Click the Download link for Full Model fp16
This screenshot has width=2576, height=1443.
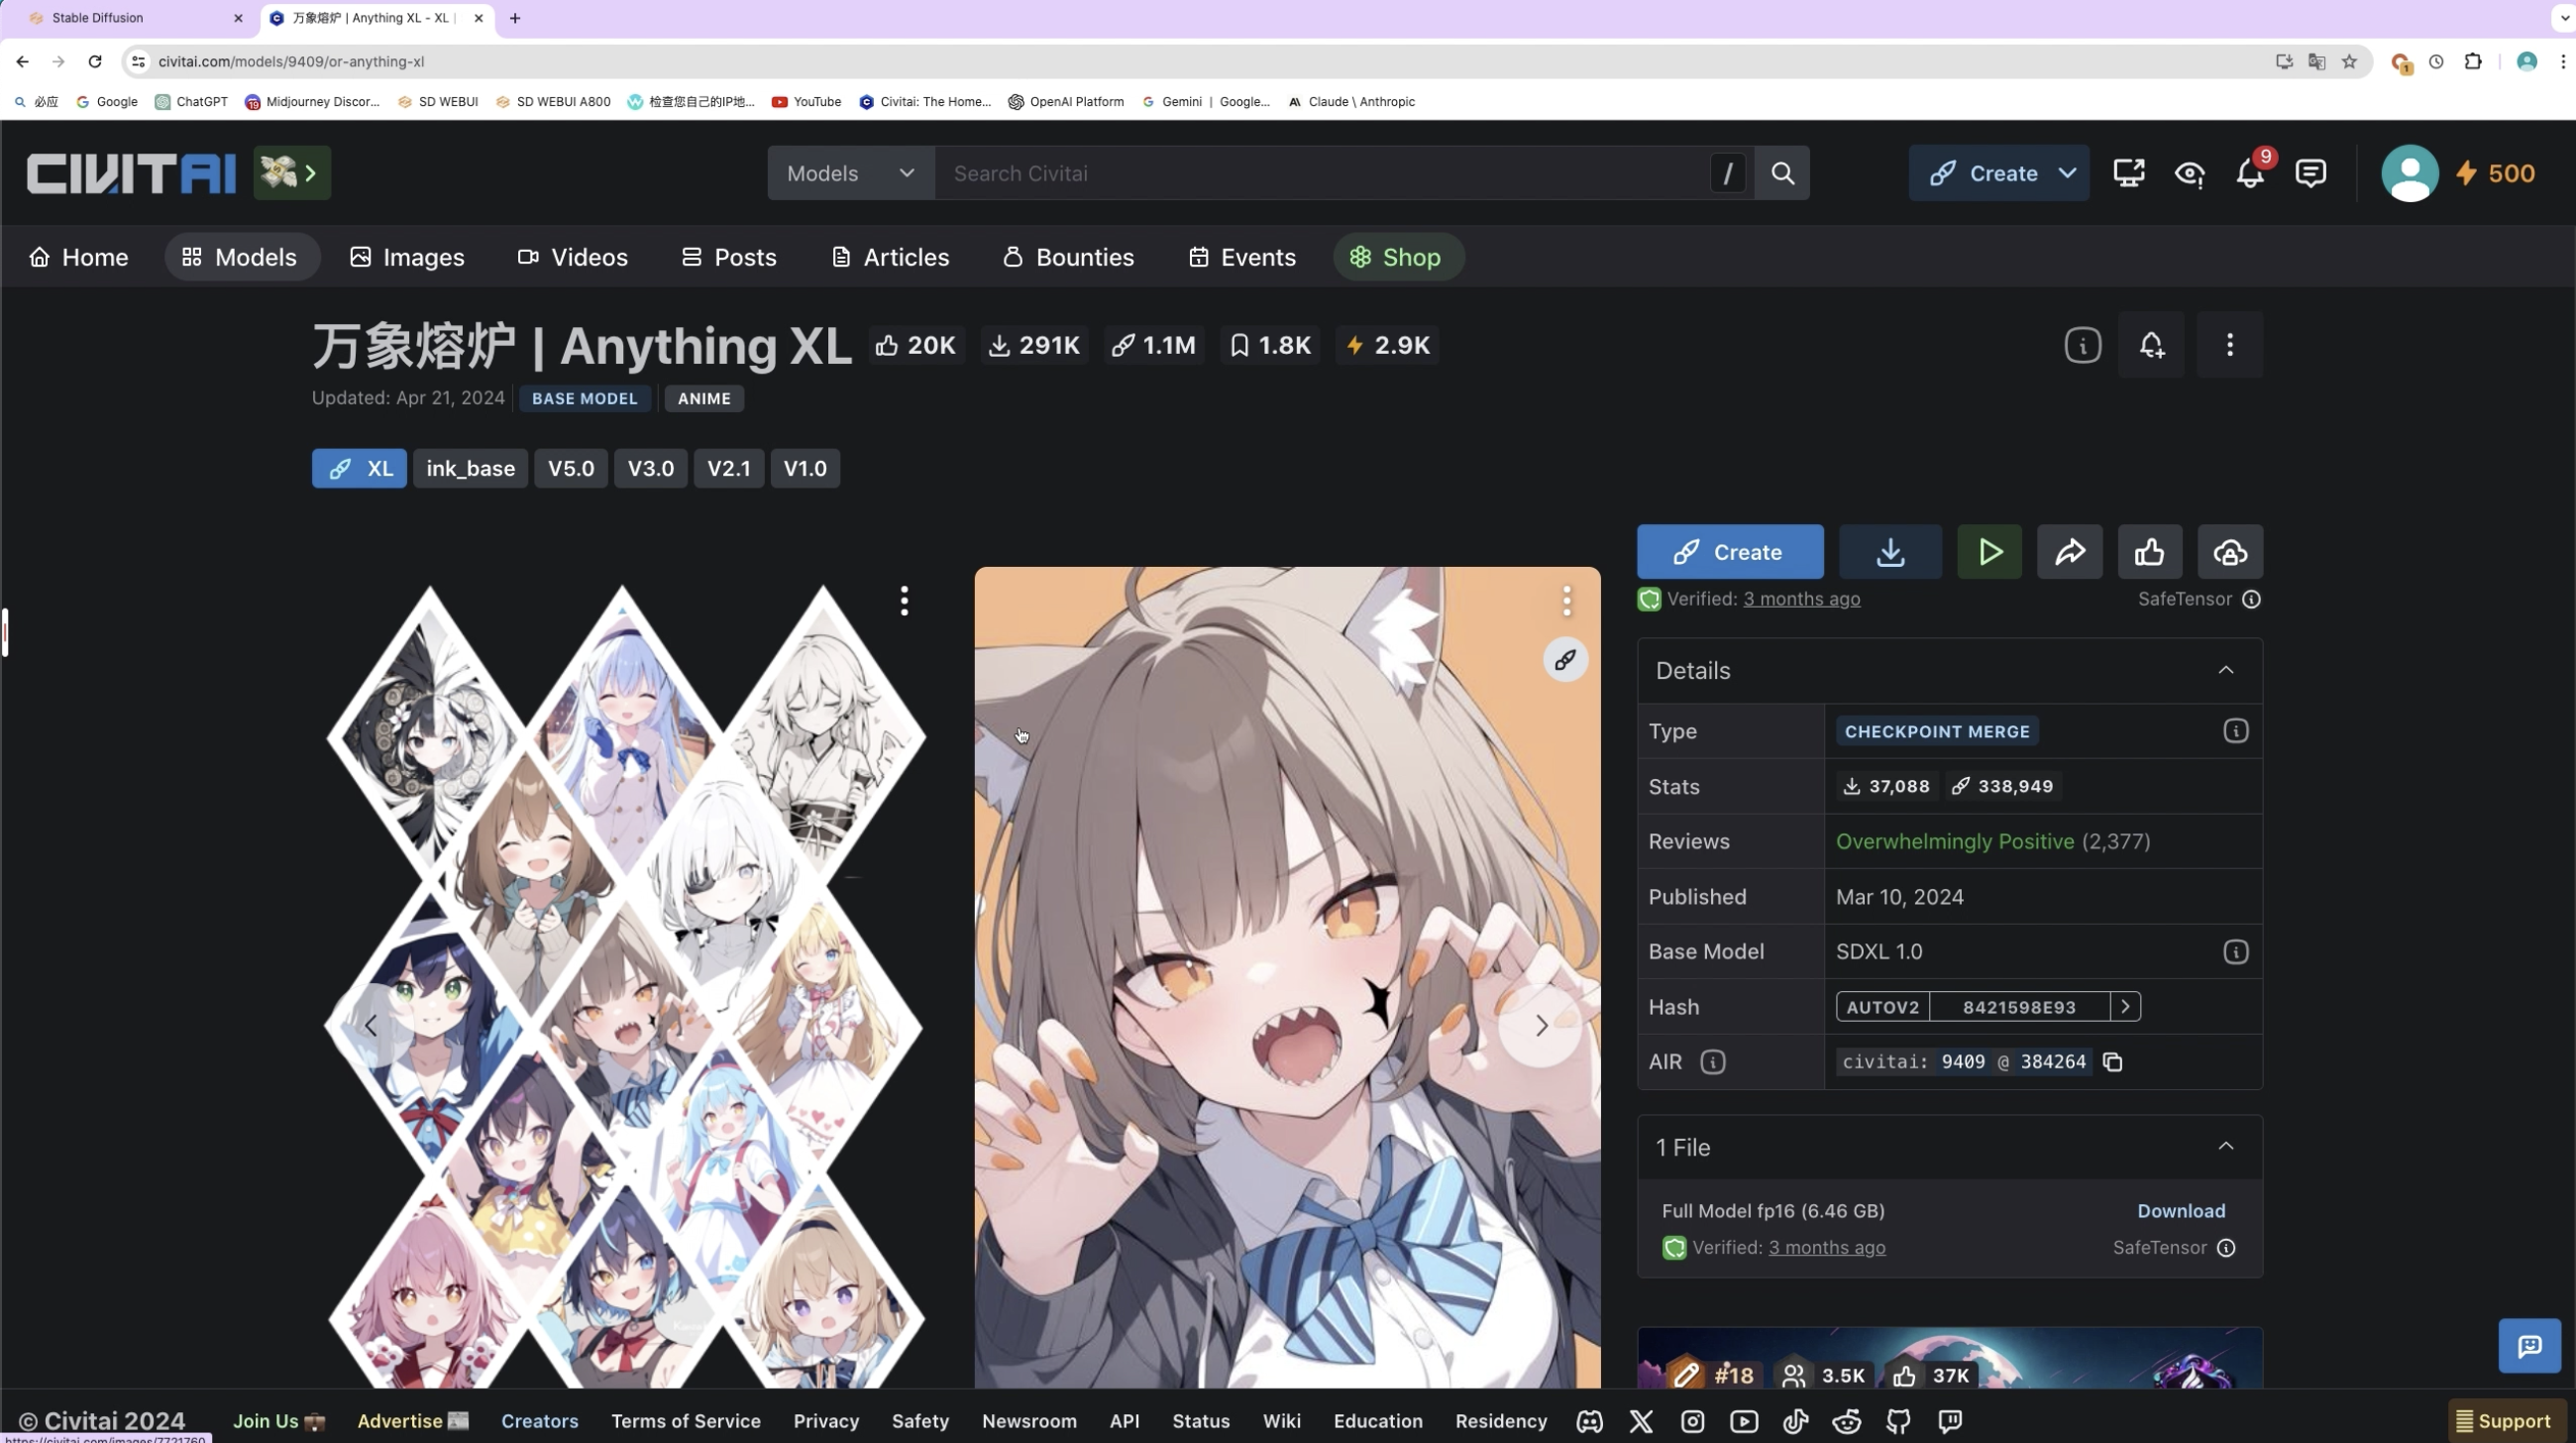pyautogui.click(x=2181, y=1211)
